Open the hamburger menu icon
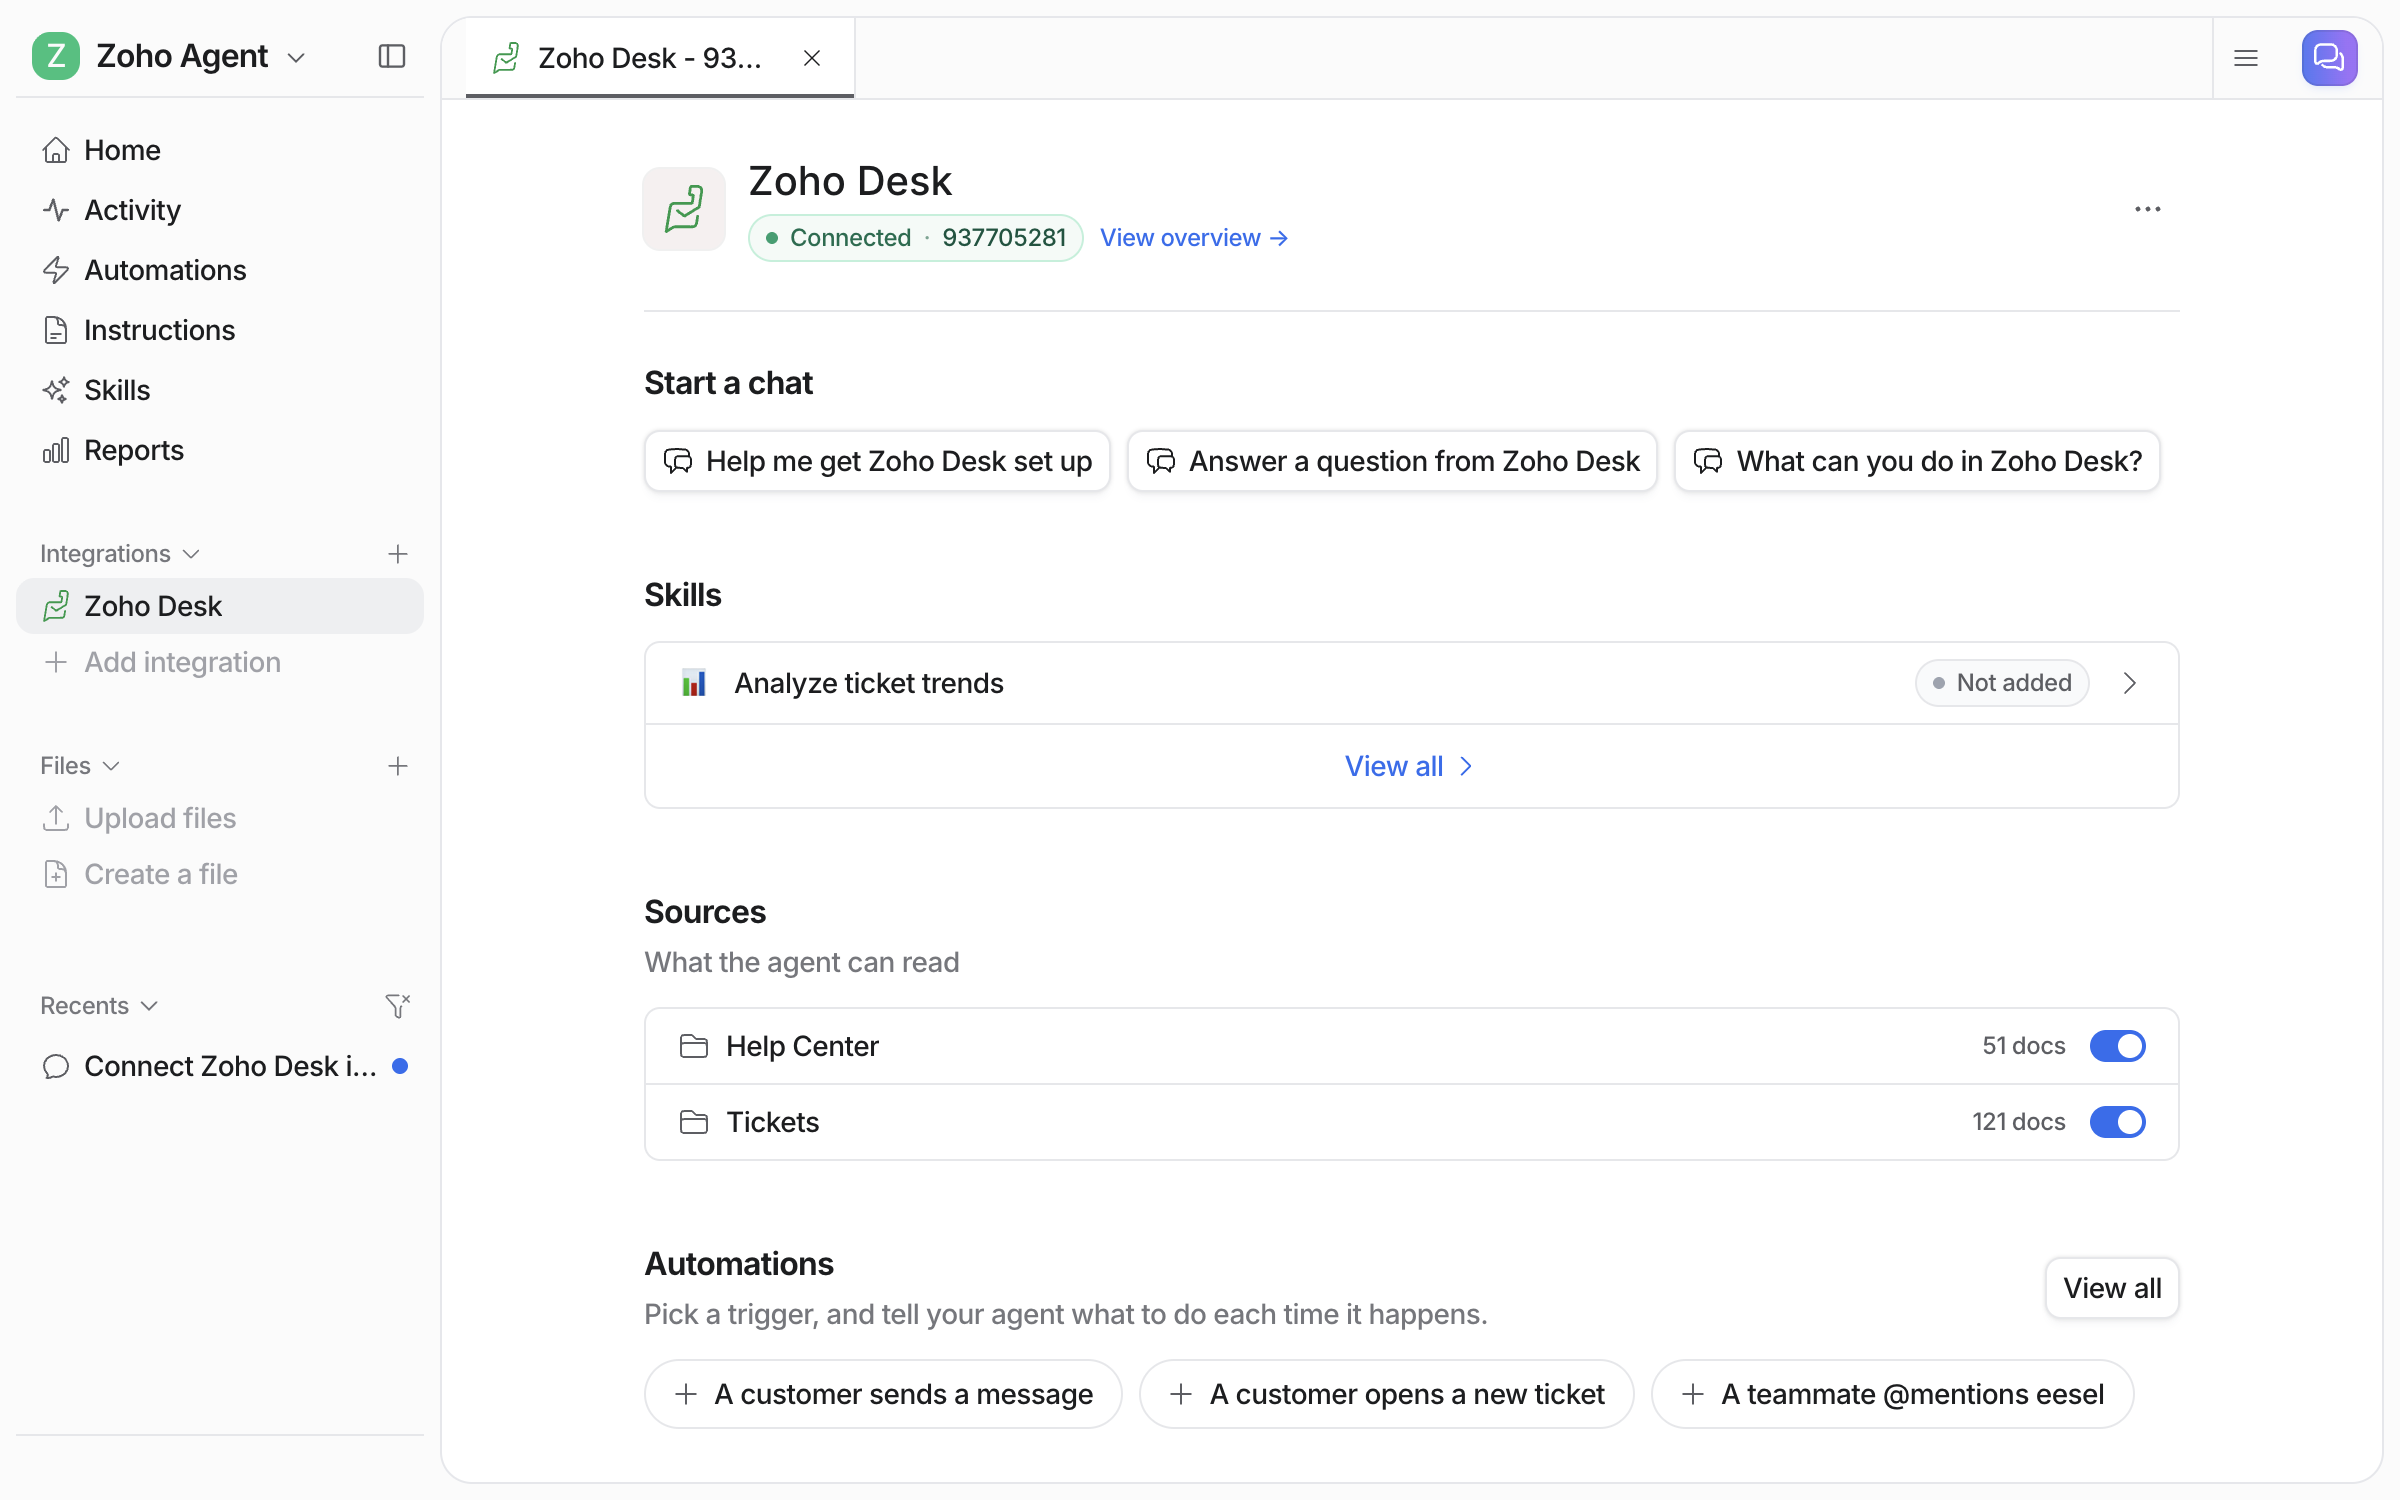Viewport: 2400px width, 1500px height. click(x=2246, y=58)
